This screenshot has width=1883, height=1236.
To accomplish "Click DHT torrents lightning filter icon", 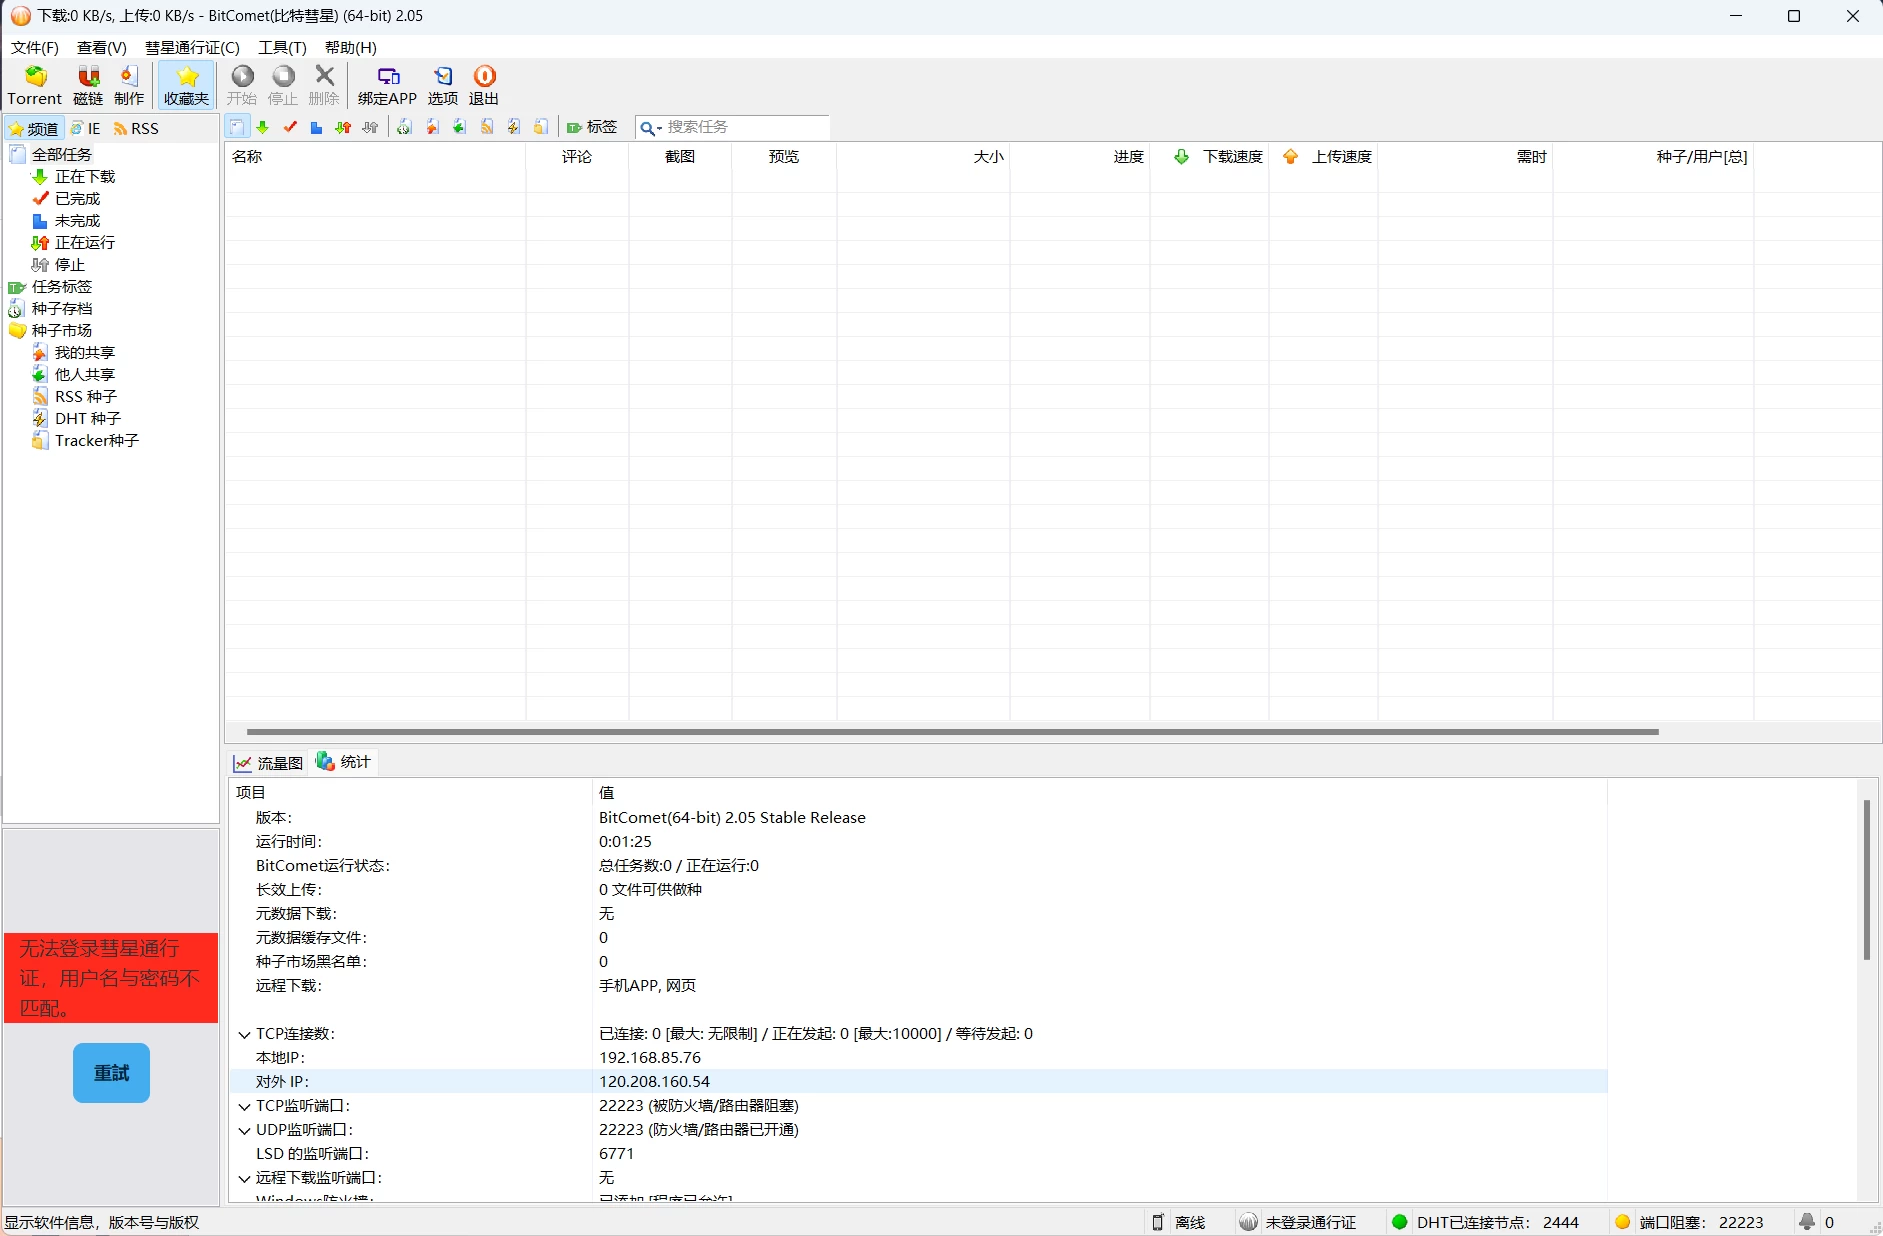I will [x=513, y=127].
